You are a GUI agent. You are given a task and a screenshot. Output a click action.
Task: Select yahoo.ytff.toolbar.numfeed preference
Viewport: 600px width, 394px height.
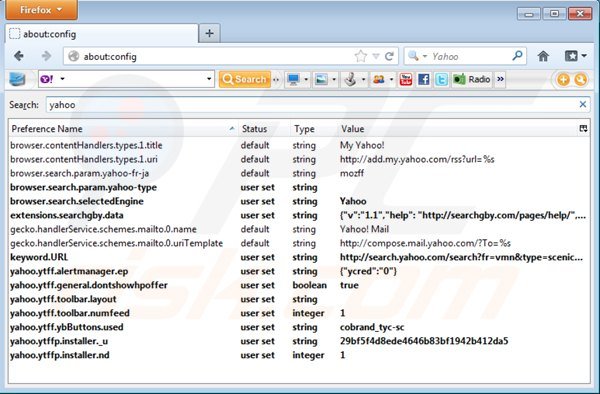tap(299, 313)
